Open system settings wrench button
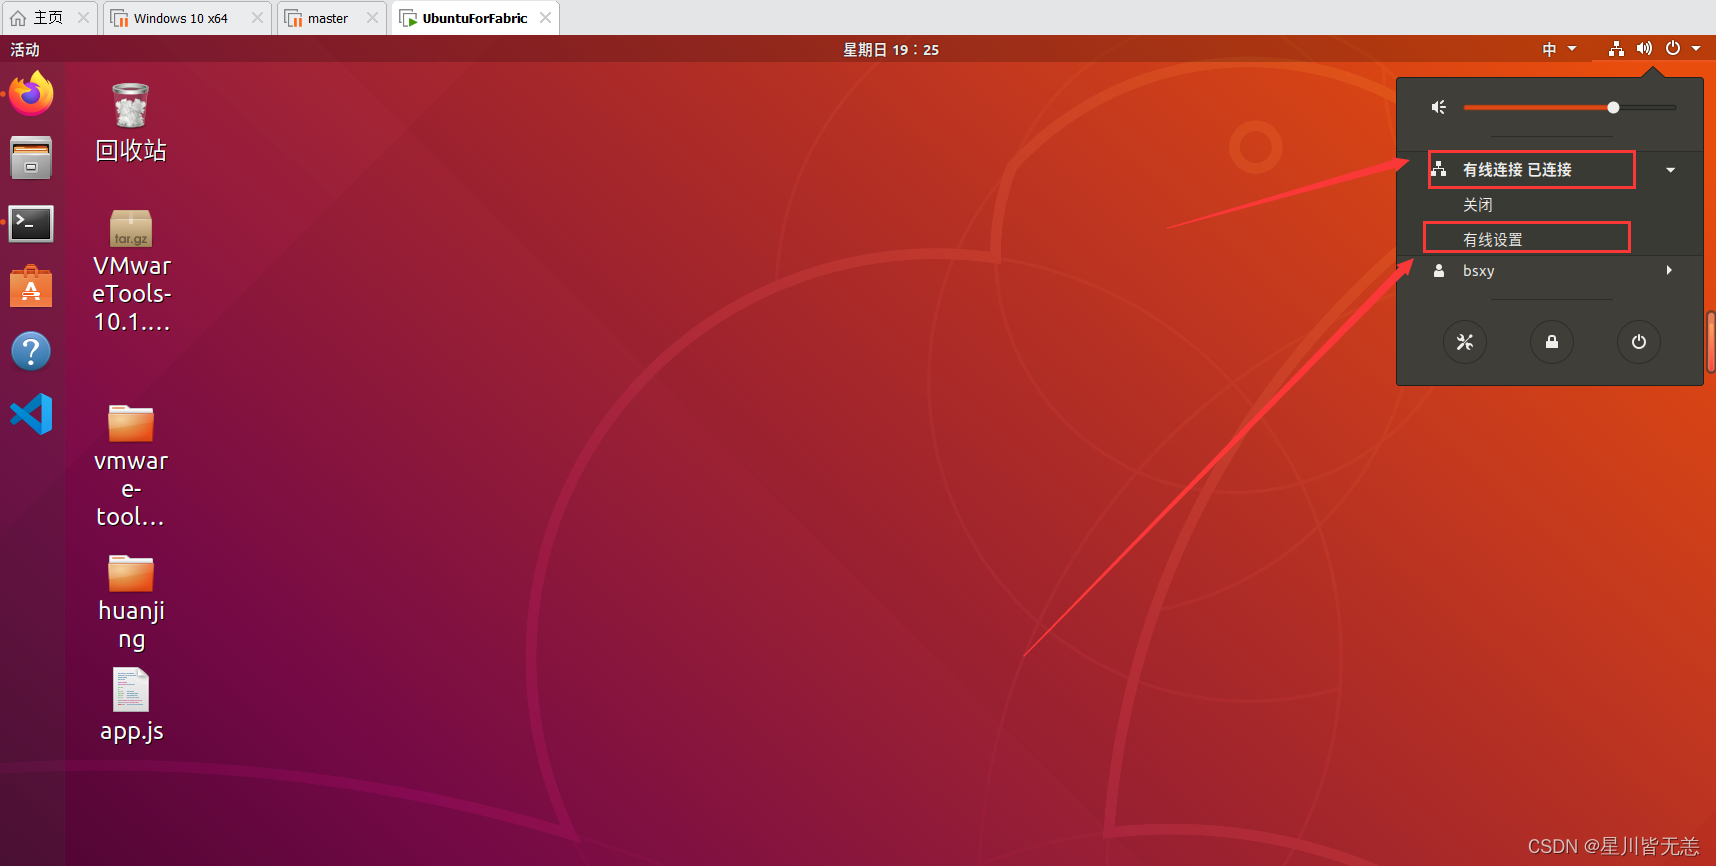 [x=1465, y=342]
